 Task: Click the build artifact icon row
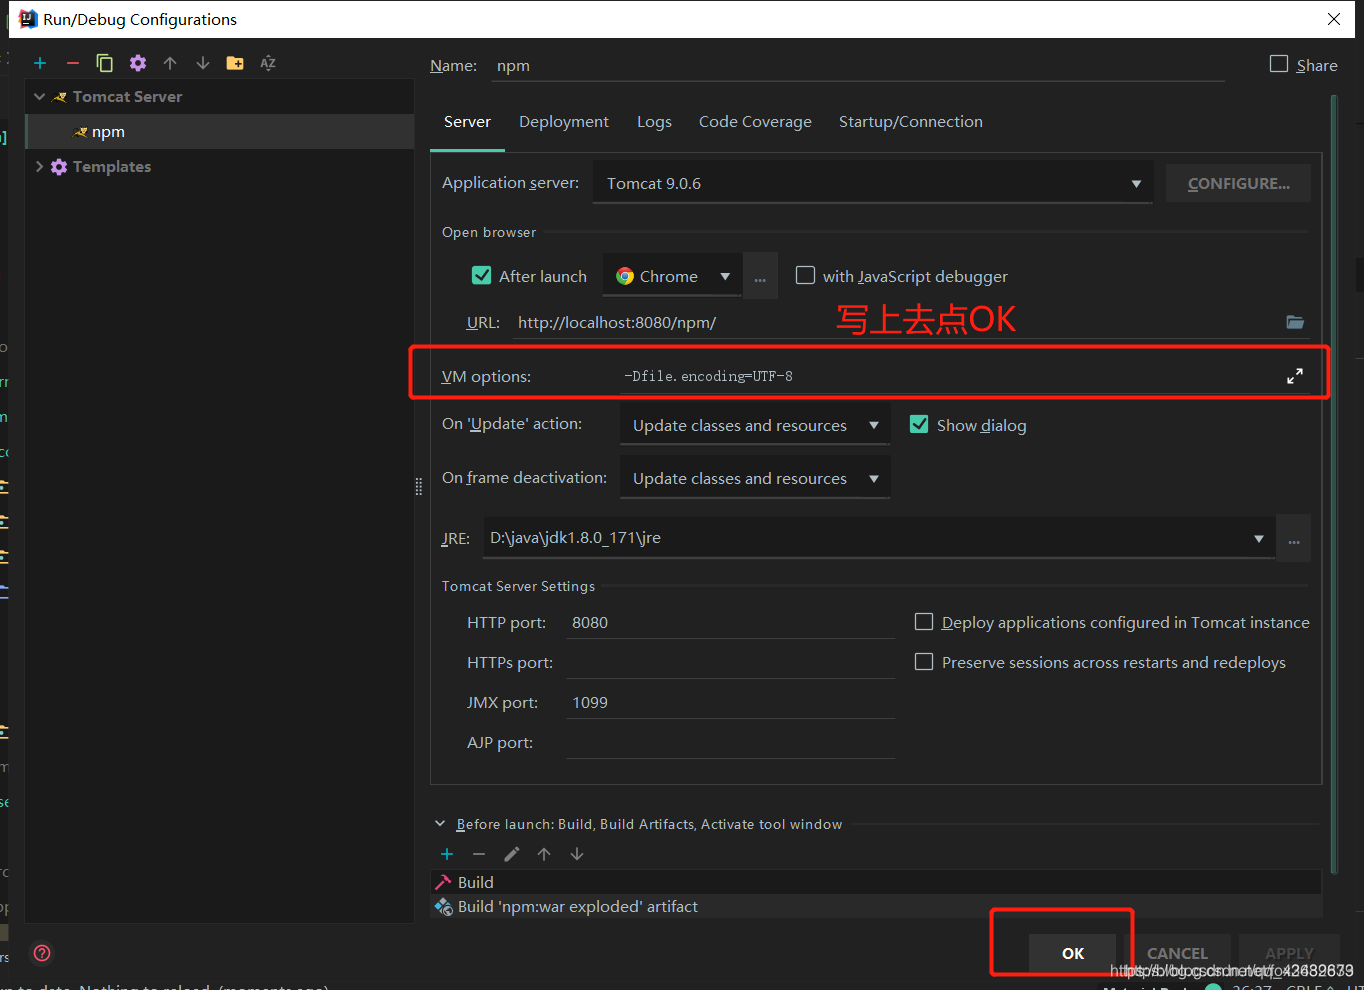point(876,906)
